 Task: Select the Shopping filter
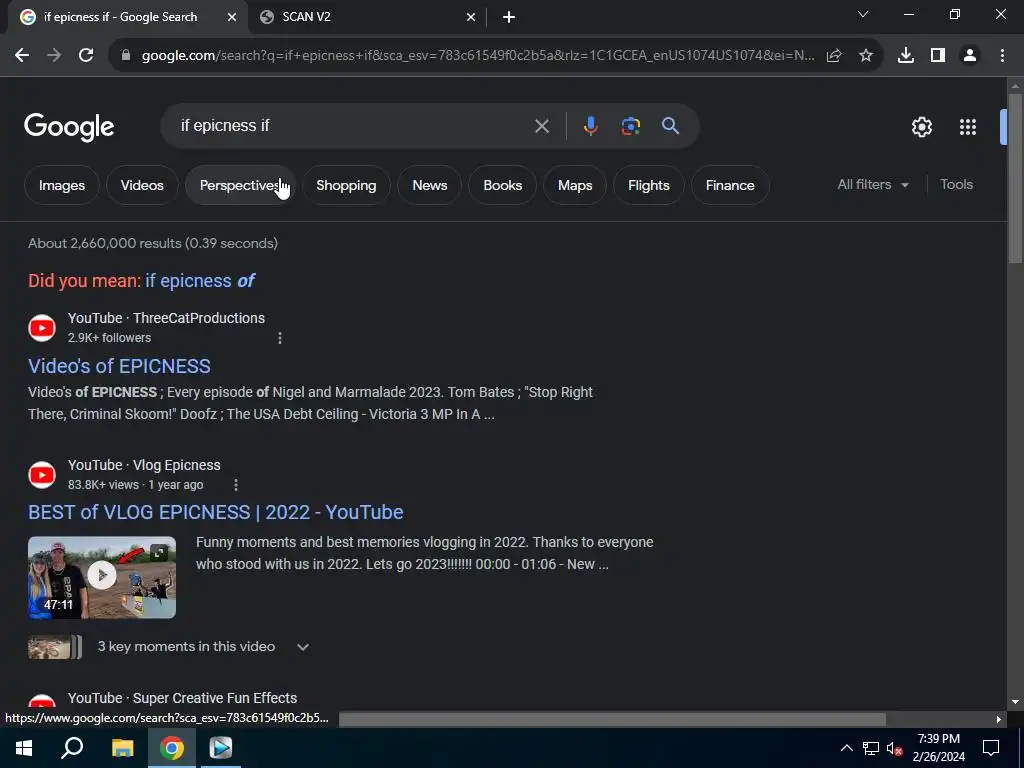(346, 185)
